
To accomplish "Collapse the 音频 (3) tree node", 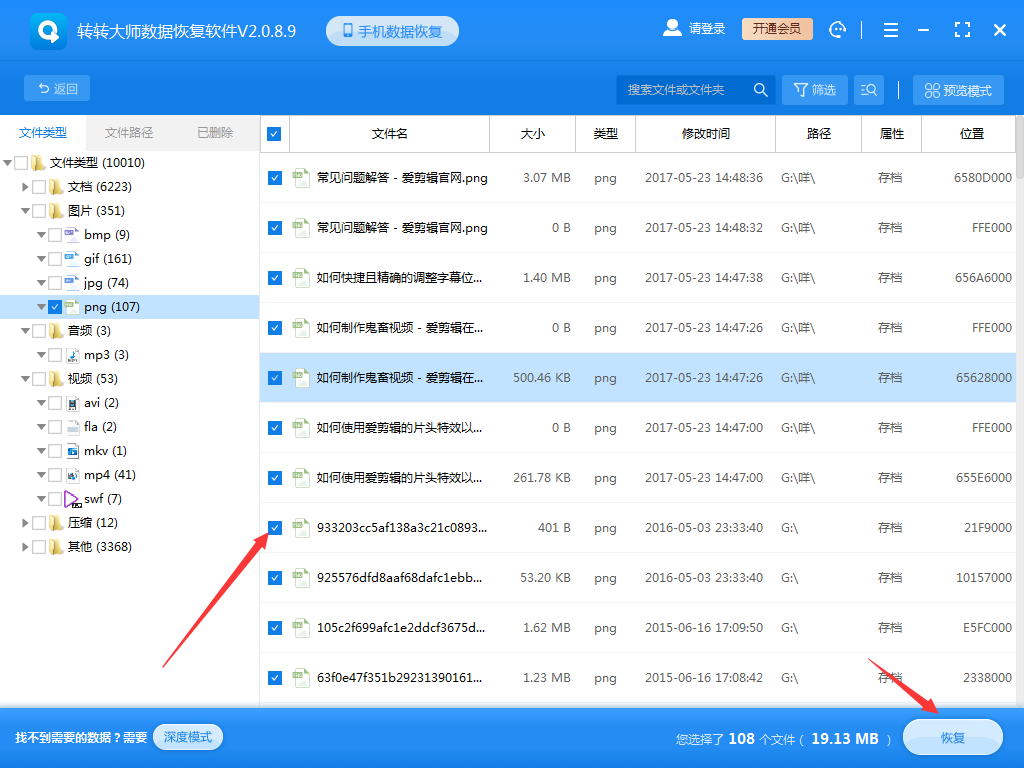I will pos(25,331).
